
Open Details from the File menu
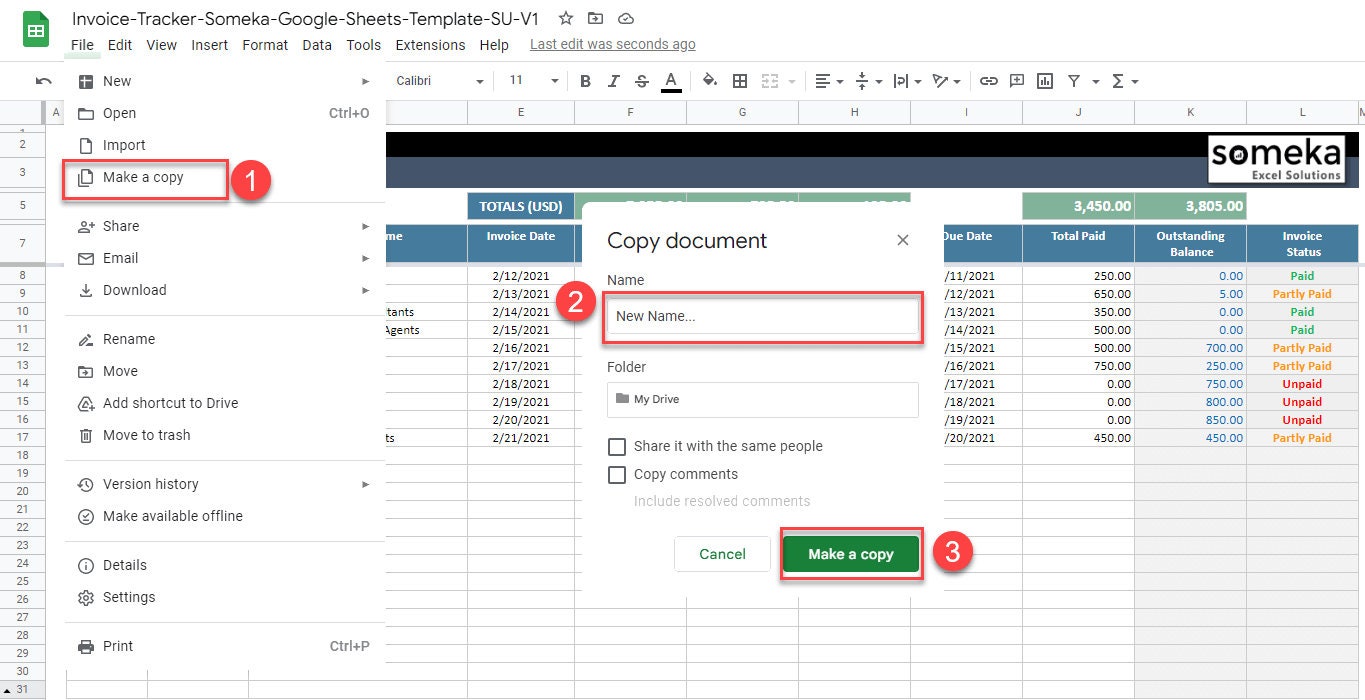[225, 565]
